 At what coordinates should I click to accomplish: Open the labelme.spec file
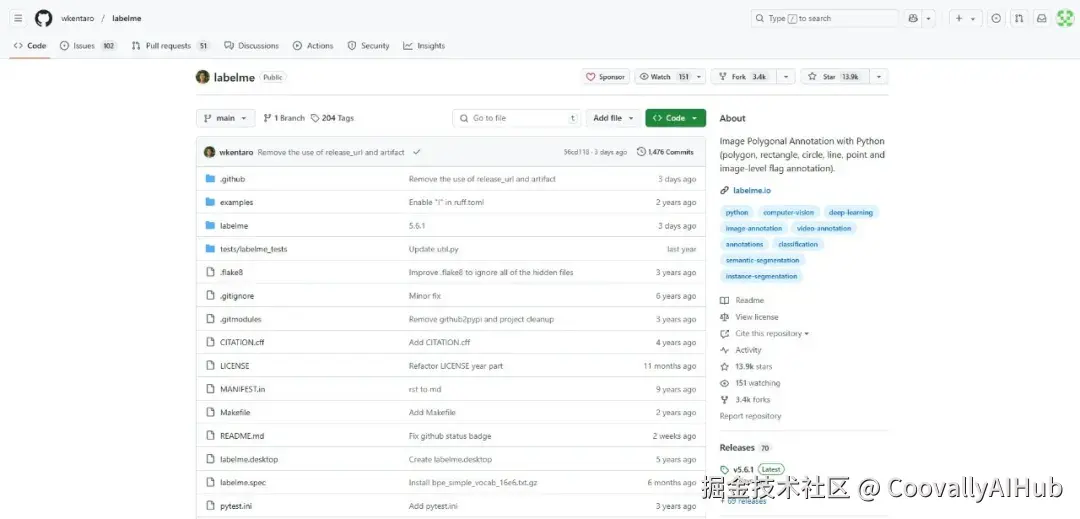[x=242, y=483]
